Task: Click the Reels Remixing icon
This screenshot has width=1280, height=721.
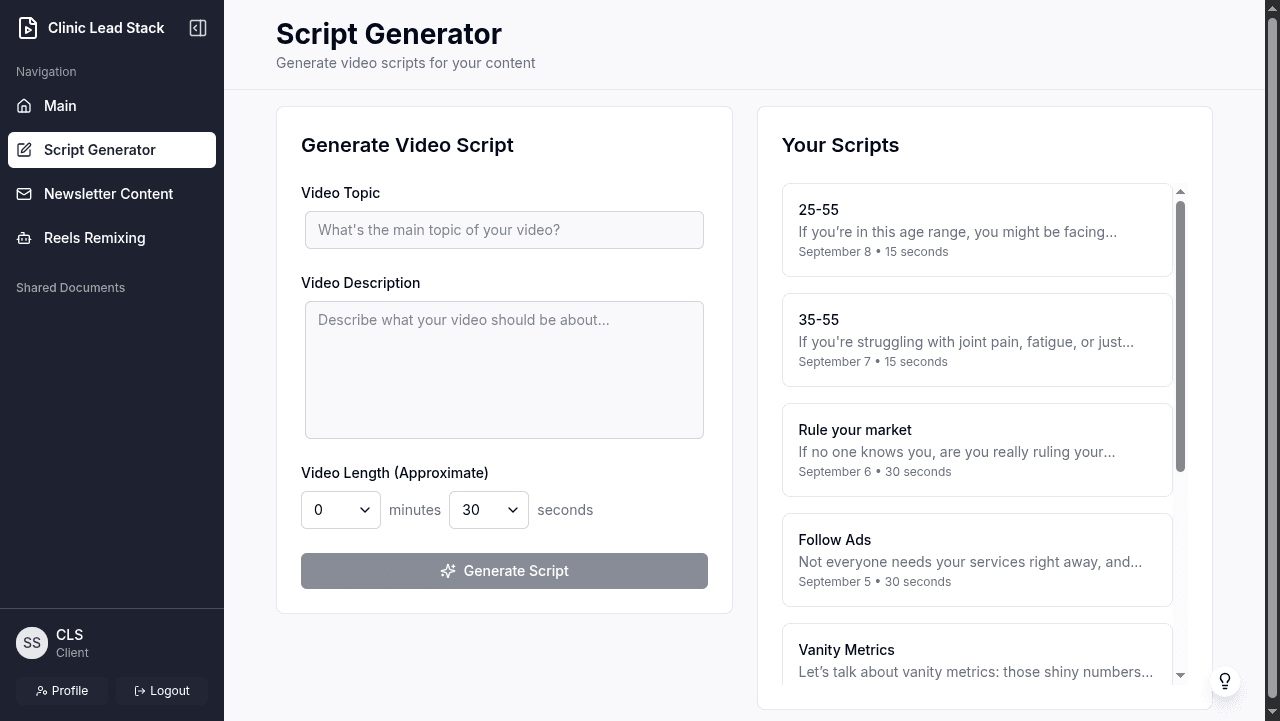Action: pos(23,238)
